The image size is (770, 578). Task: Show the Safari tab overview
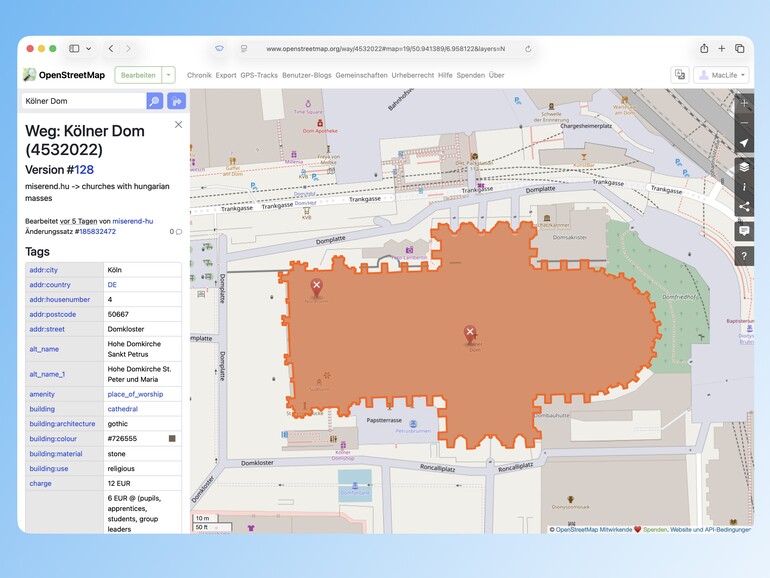(x=740, y=49)
